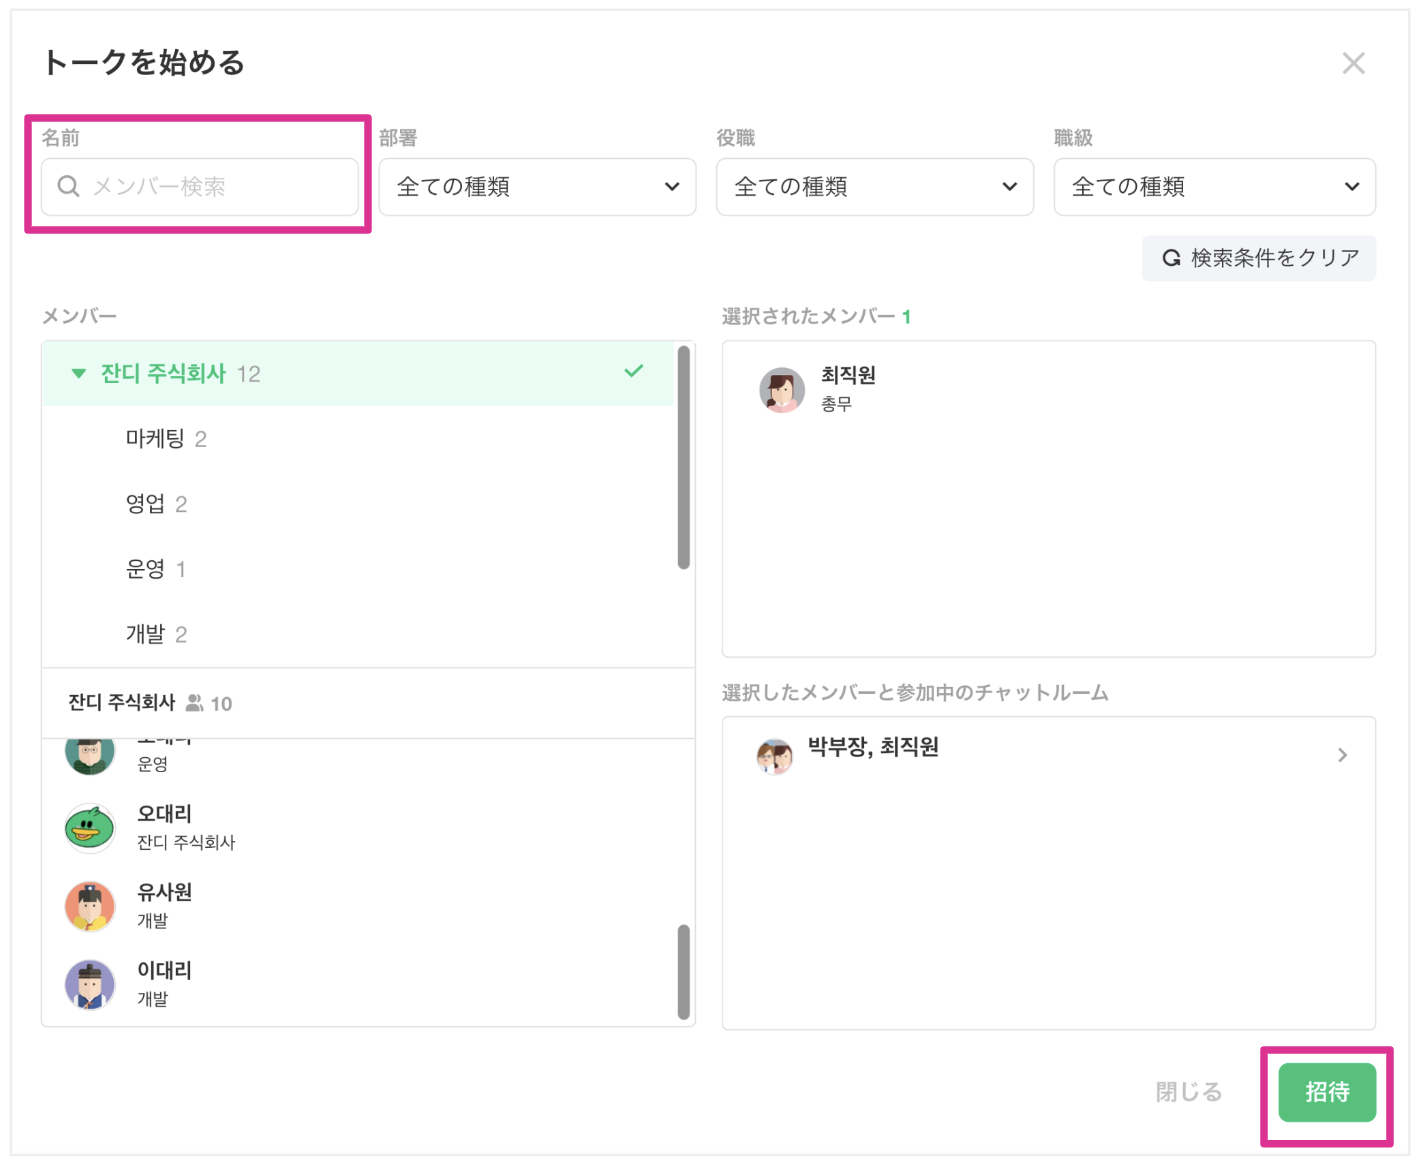
Task: Click the refresh icon on 検索条件をクリア
Action: [x=1171, y=258]
